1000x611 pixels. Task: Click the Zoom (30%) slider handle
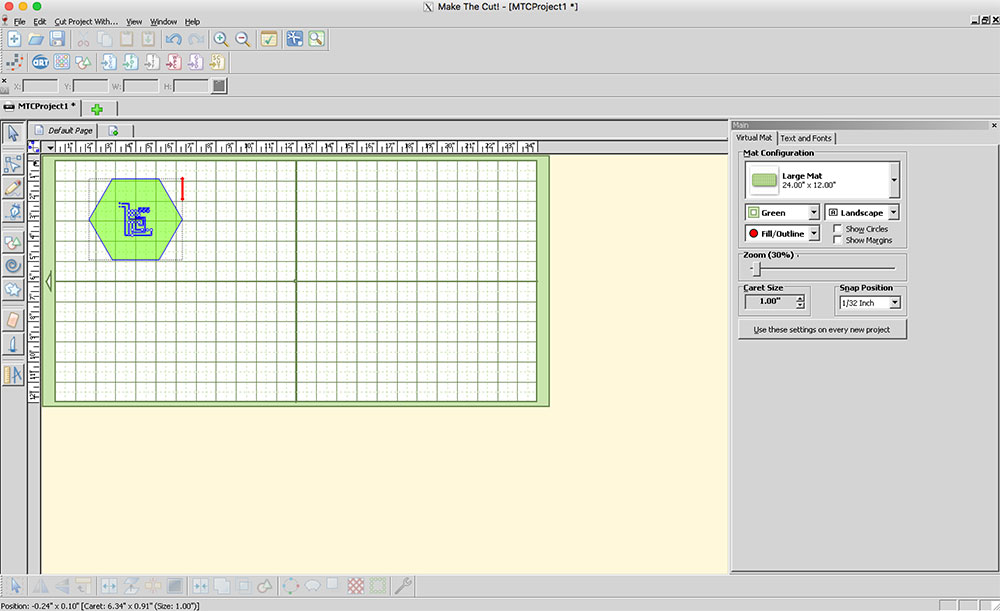click(x=757, y=269)
